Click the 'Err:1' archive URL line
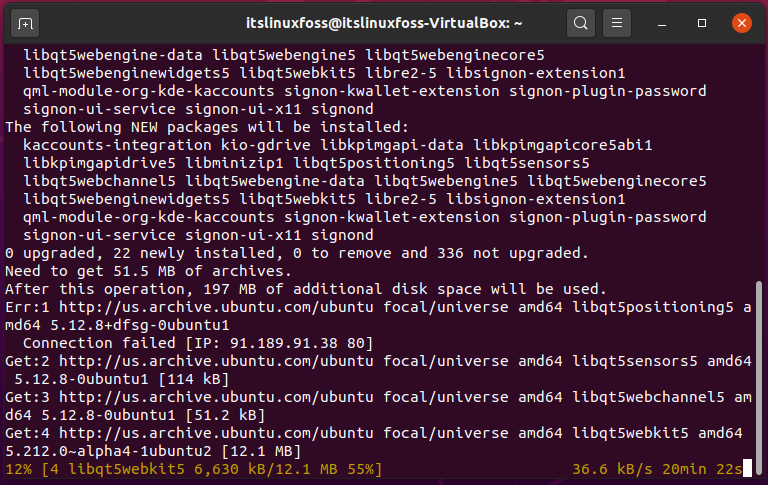 coord(378,307)
